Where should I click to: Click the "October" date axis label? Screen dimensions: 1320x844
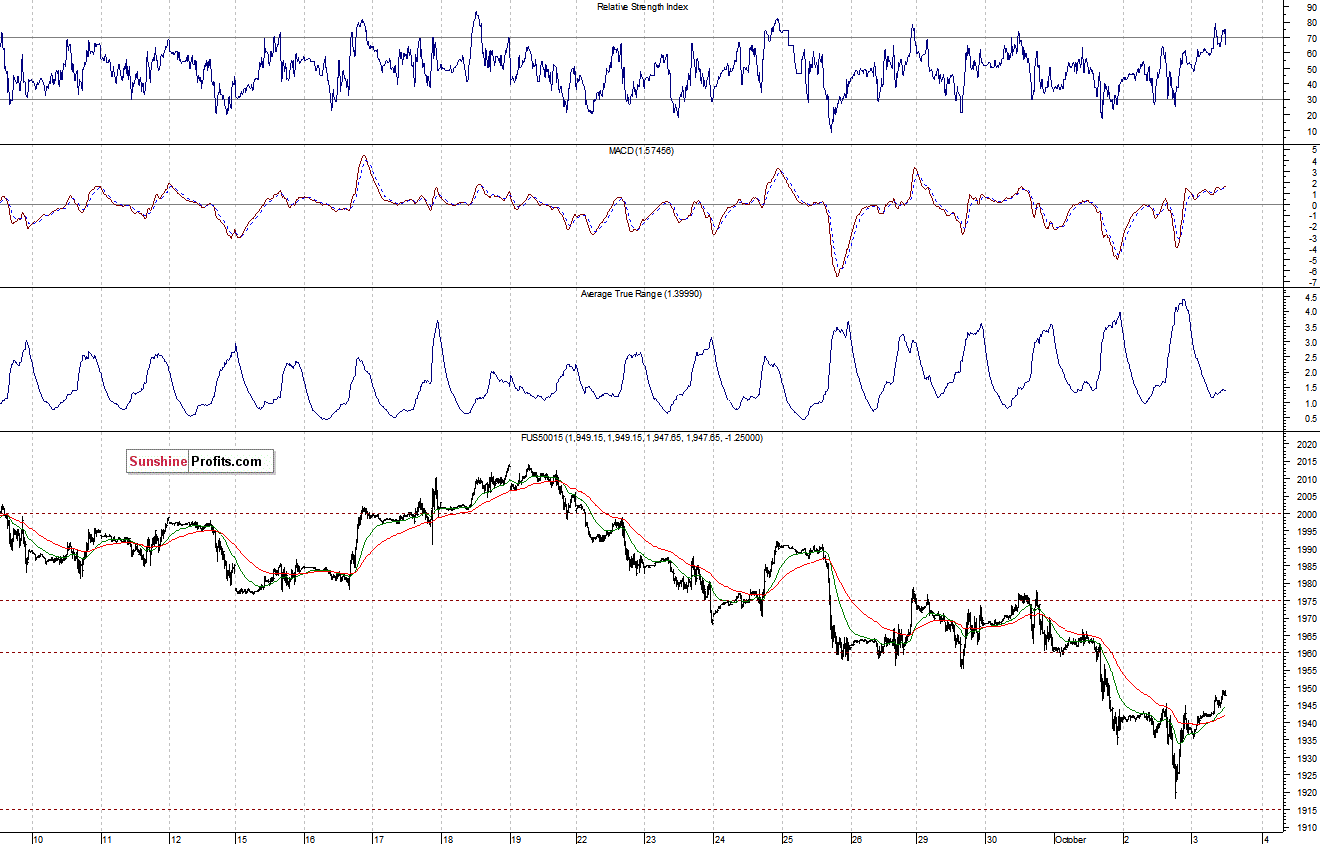[1070, 839]
